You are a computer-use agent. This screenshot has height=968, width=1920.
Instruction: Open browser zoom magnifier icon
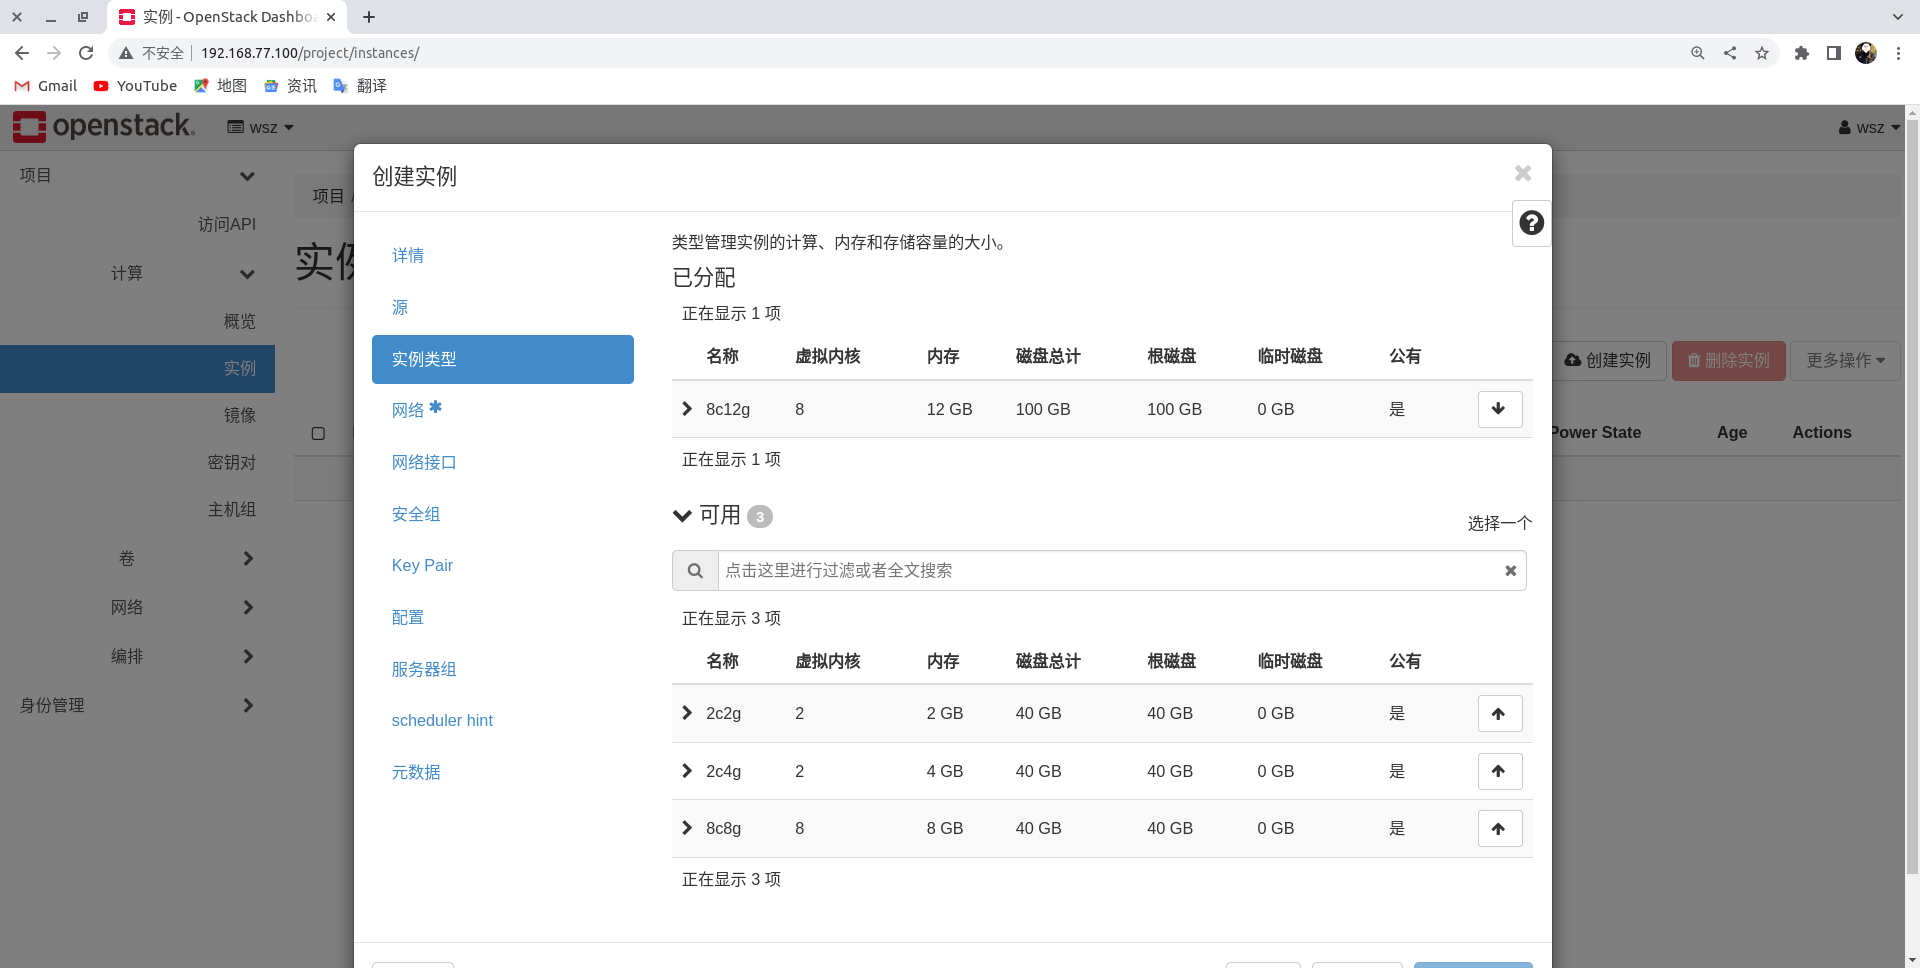click(1698, 53)
